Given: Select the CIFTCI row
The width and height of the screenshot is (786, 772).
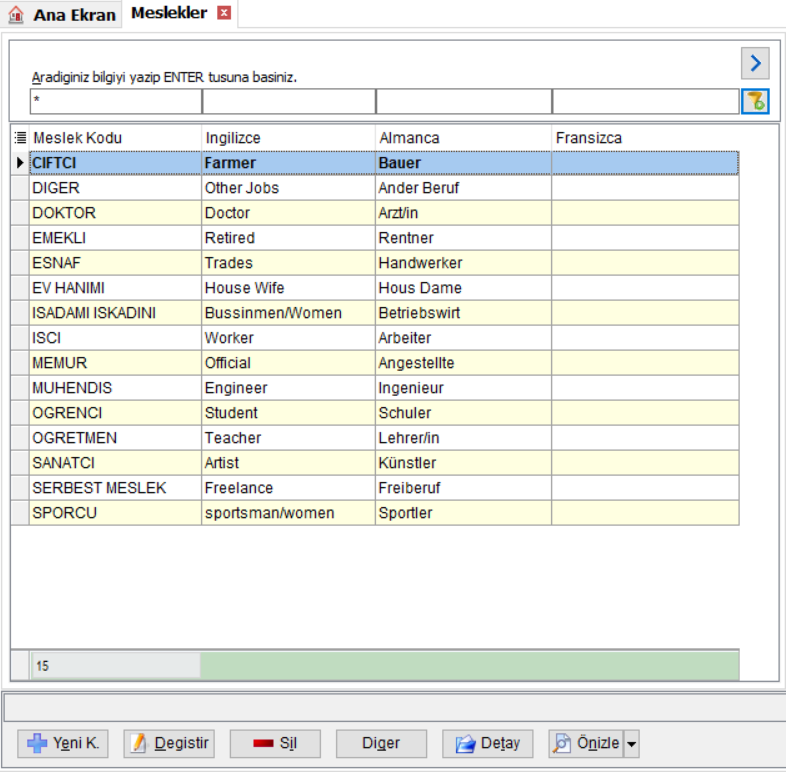Looking at the screenshot, I should [384, 163].
